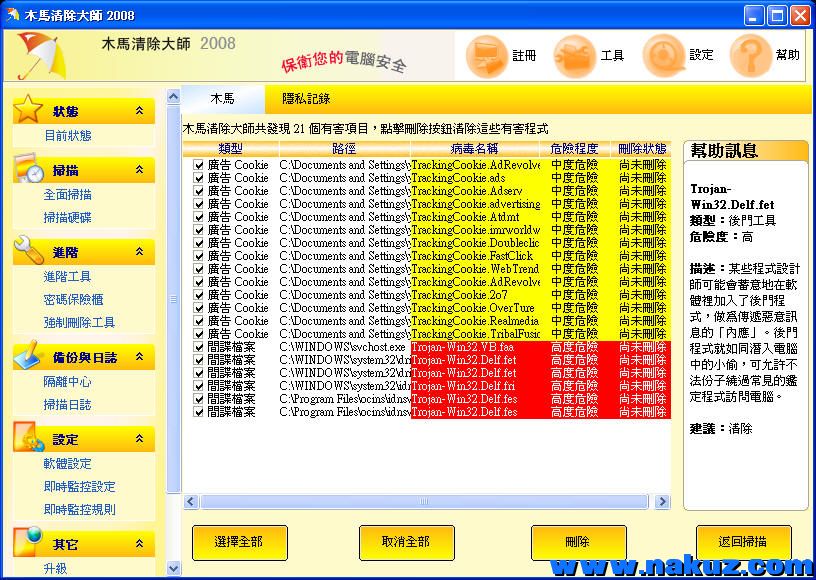This screenshot has width=816, height=580.
Task: Sort by the 類型 column header
Action: 231,149
